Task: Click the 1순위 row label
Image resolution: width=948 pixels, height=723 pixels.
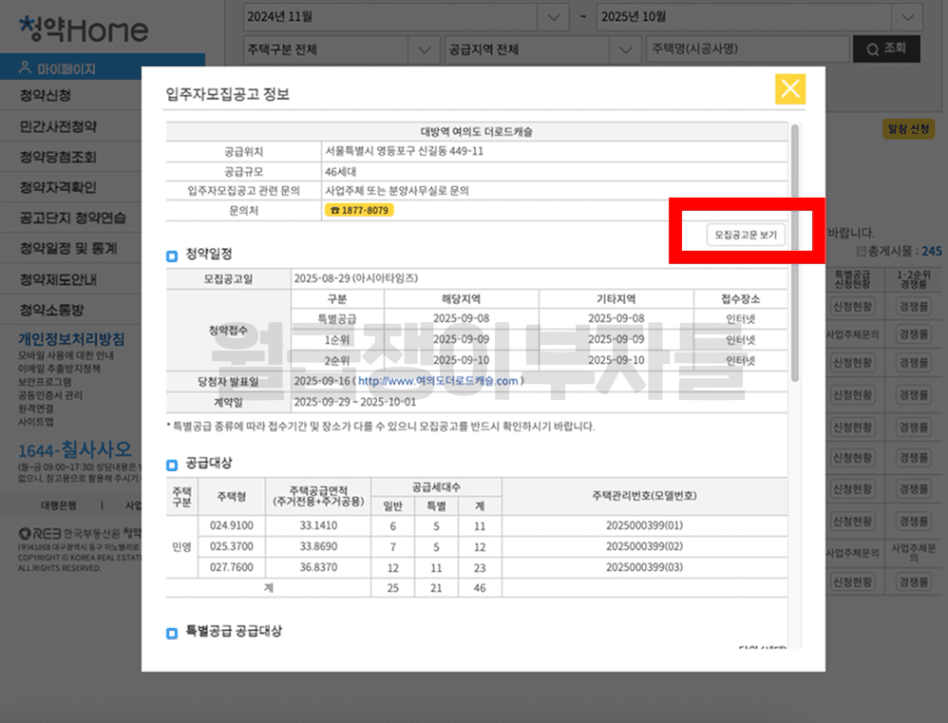Action: [337, 340]
